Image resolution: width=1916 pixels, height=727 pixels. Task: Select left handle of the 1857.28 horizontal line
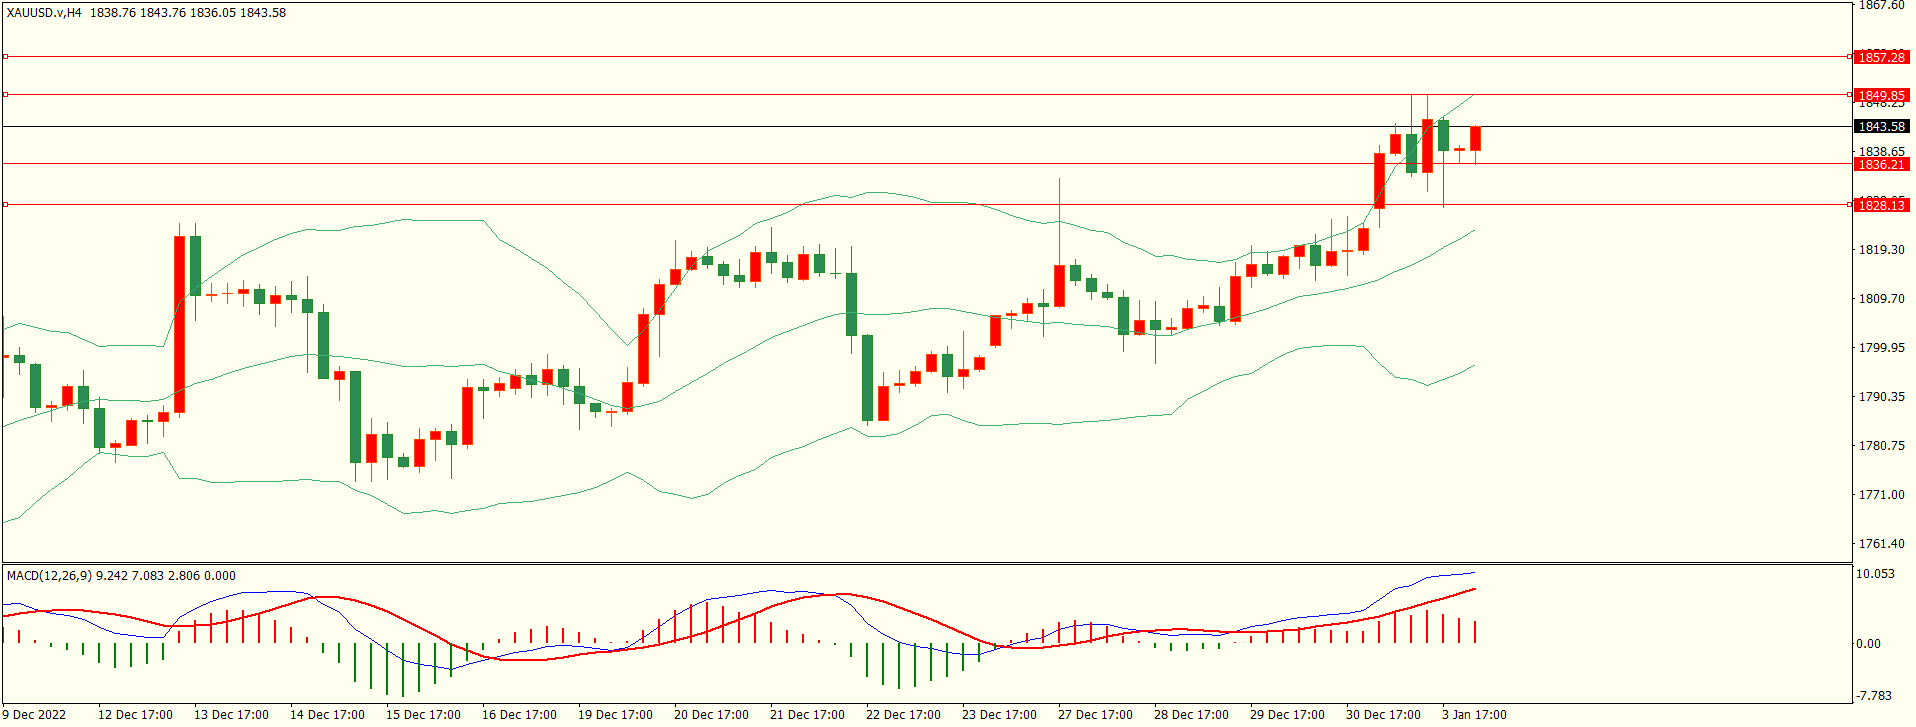click(5, 57)
